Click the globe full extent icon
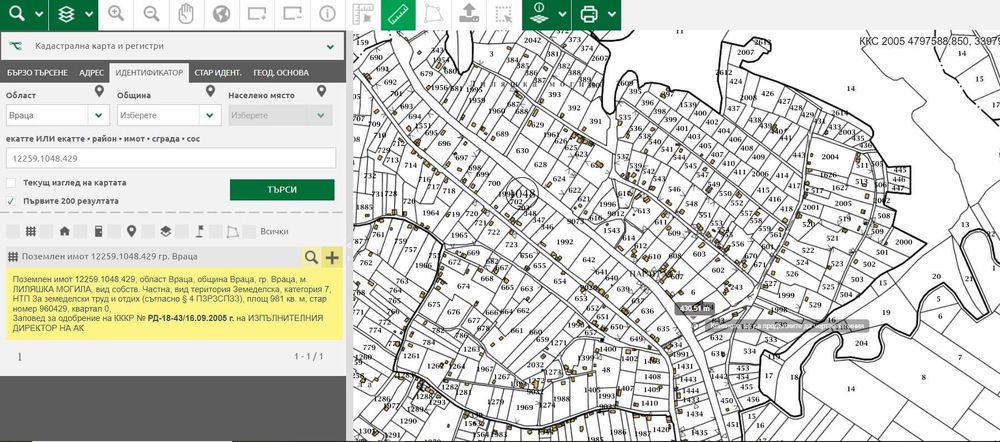The height and width of the screenshot is (442, 1000). tap(221, 14)
